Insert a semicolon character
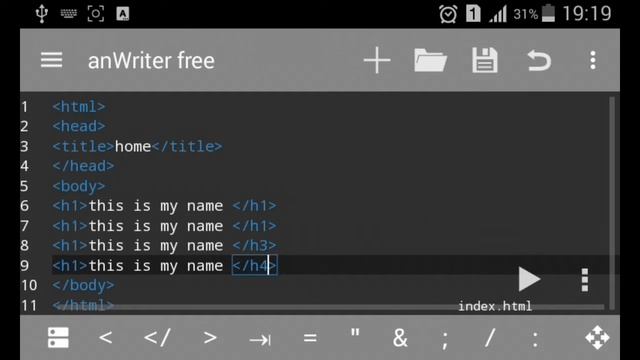 [x=445, y=340]
